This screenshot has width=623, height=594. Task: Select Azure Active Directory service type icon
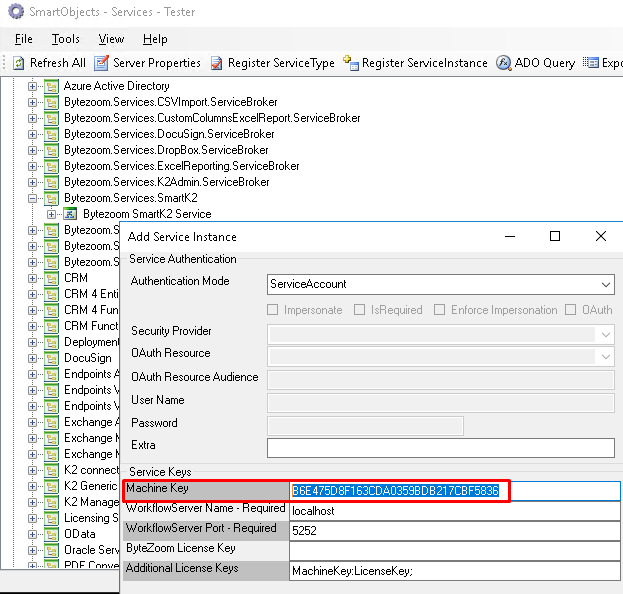(x=51, y=86)
